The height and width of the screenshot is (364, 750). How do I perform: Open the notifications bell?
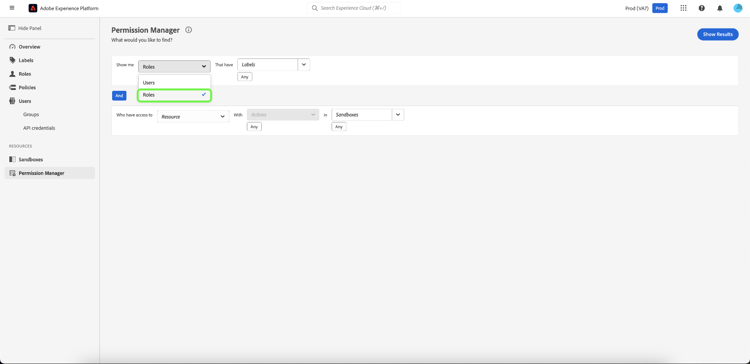[720, 8]
